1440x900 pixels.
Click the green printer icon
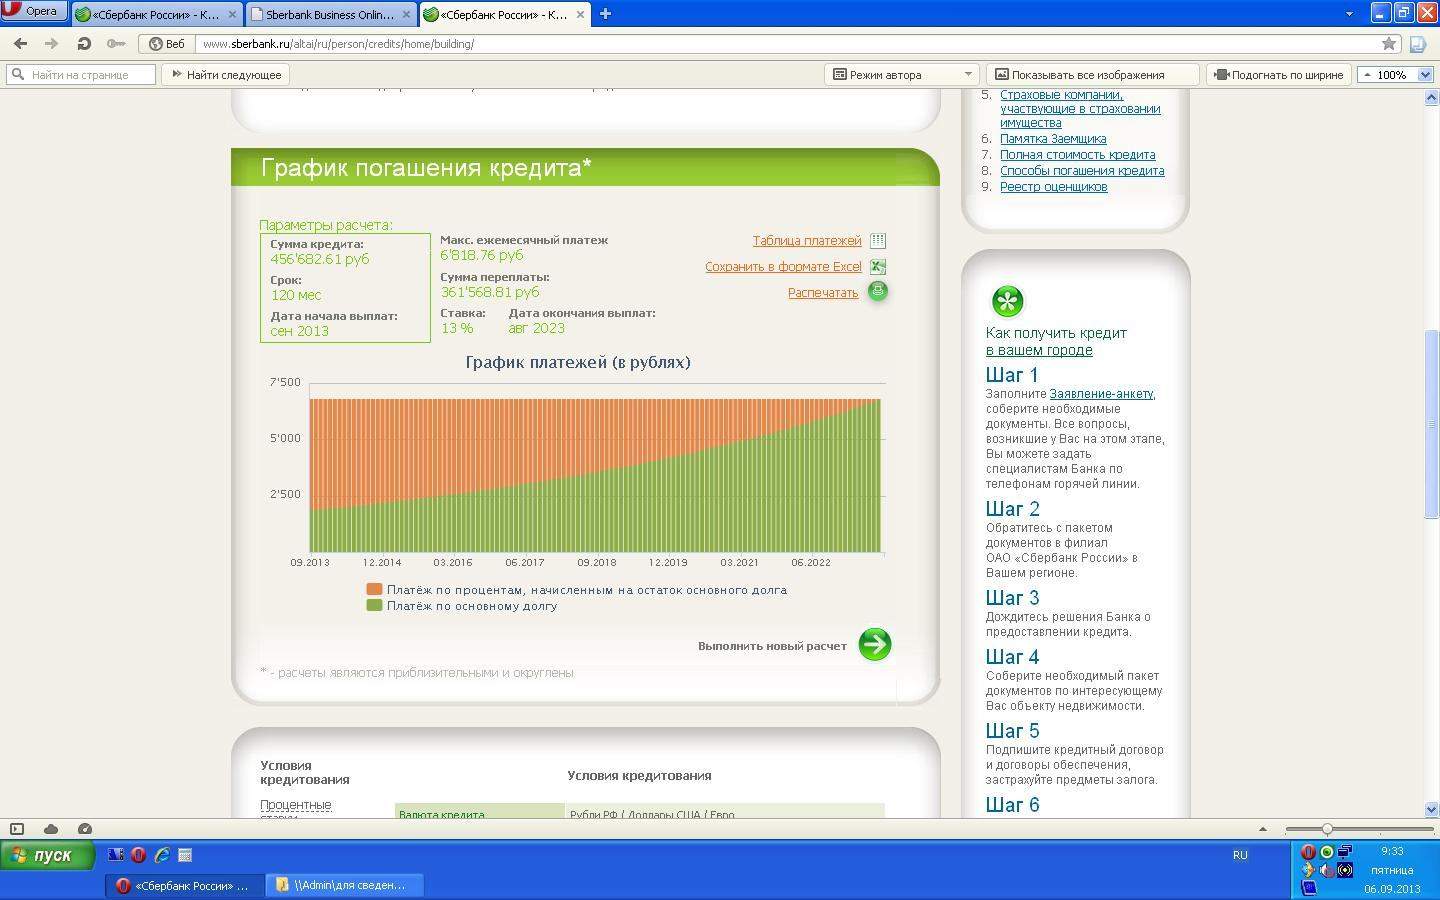(x=878, y=291)
